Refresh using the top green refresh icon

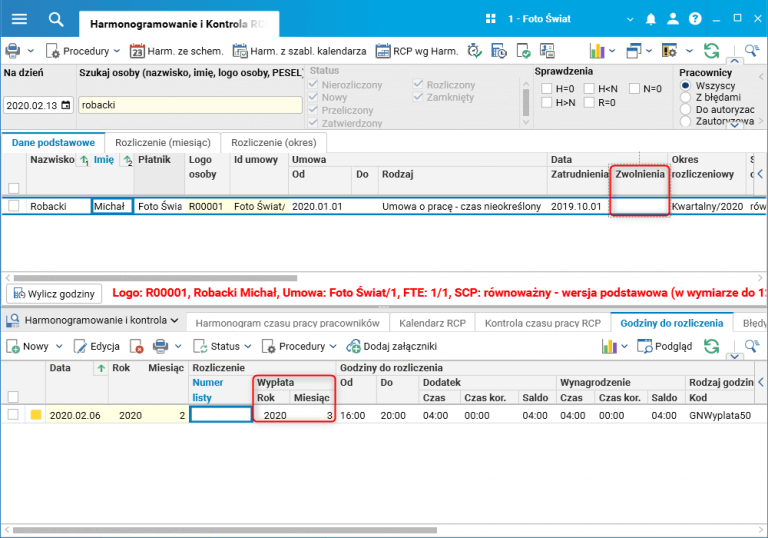tap(711, 51)
